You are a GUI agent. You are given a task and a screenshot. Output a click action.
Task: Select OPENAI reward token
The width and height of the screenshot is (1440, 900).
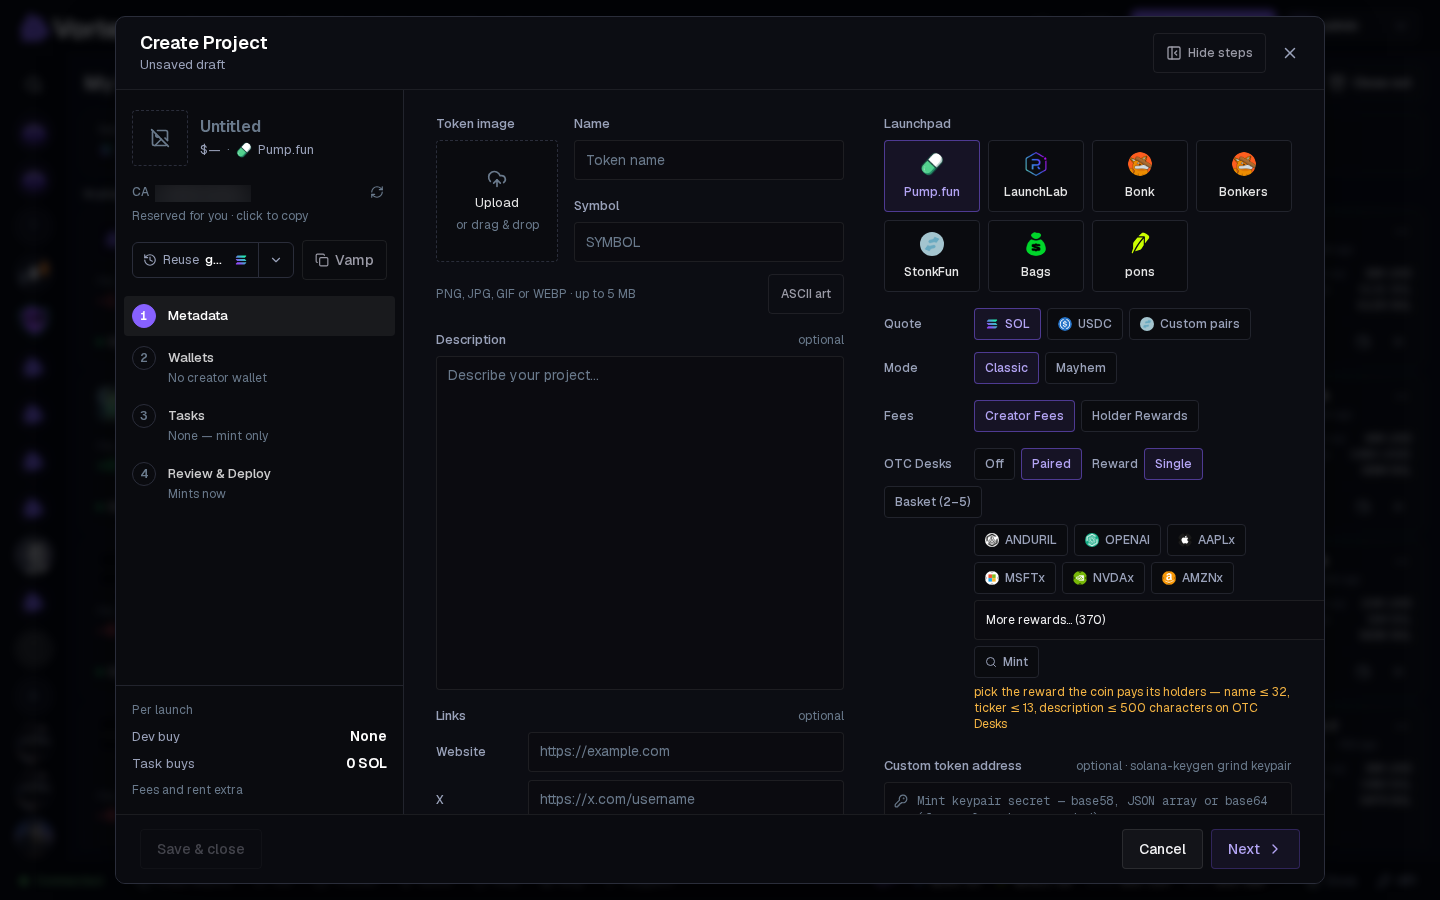1117,540
